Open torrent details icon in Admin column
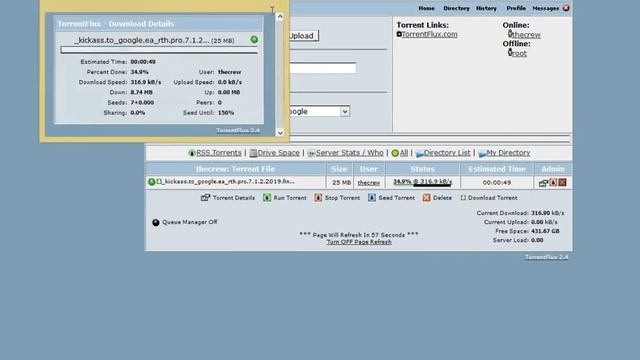The height and width of the screenshot is (360, 640). point(543,183)
